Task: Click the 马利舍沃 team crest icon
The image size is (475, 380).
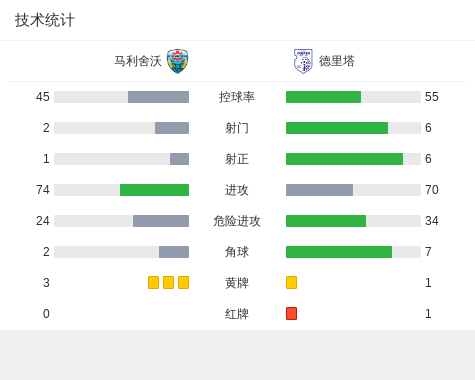Action: coord(178,61)
